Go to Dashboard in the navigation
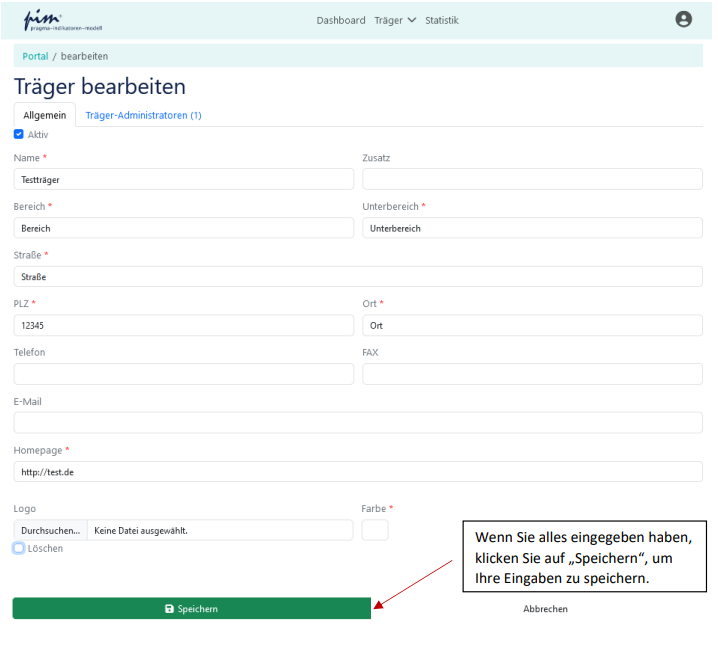 [x=341, y=20]
